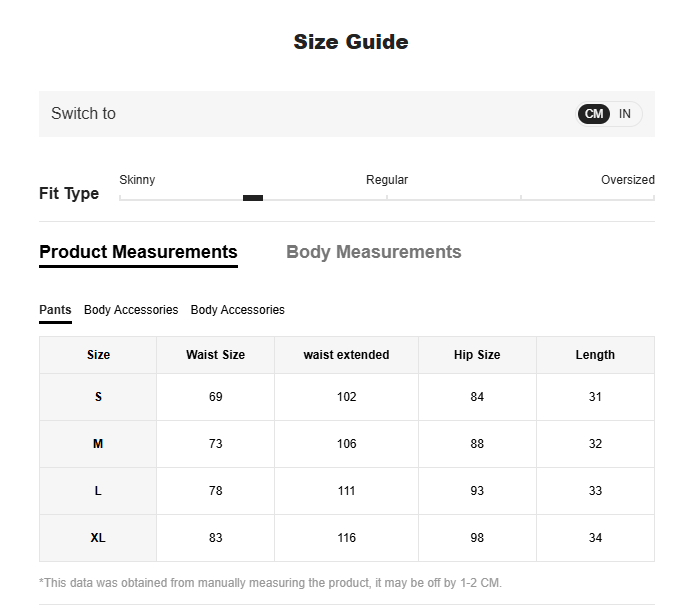686x611 pixels.
Task: Select the Pants sub-tab
Action: pos(55,310)
